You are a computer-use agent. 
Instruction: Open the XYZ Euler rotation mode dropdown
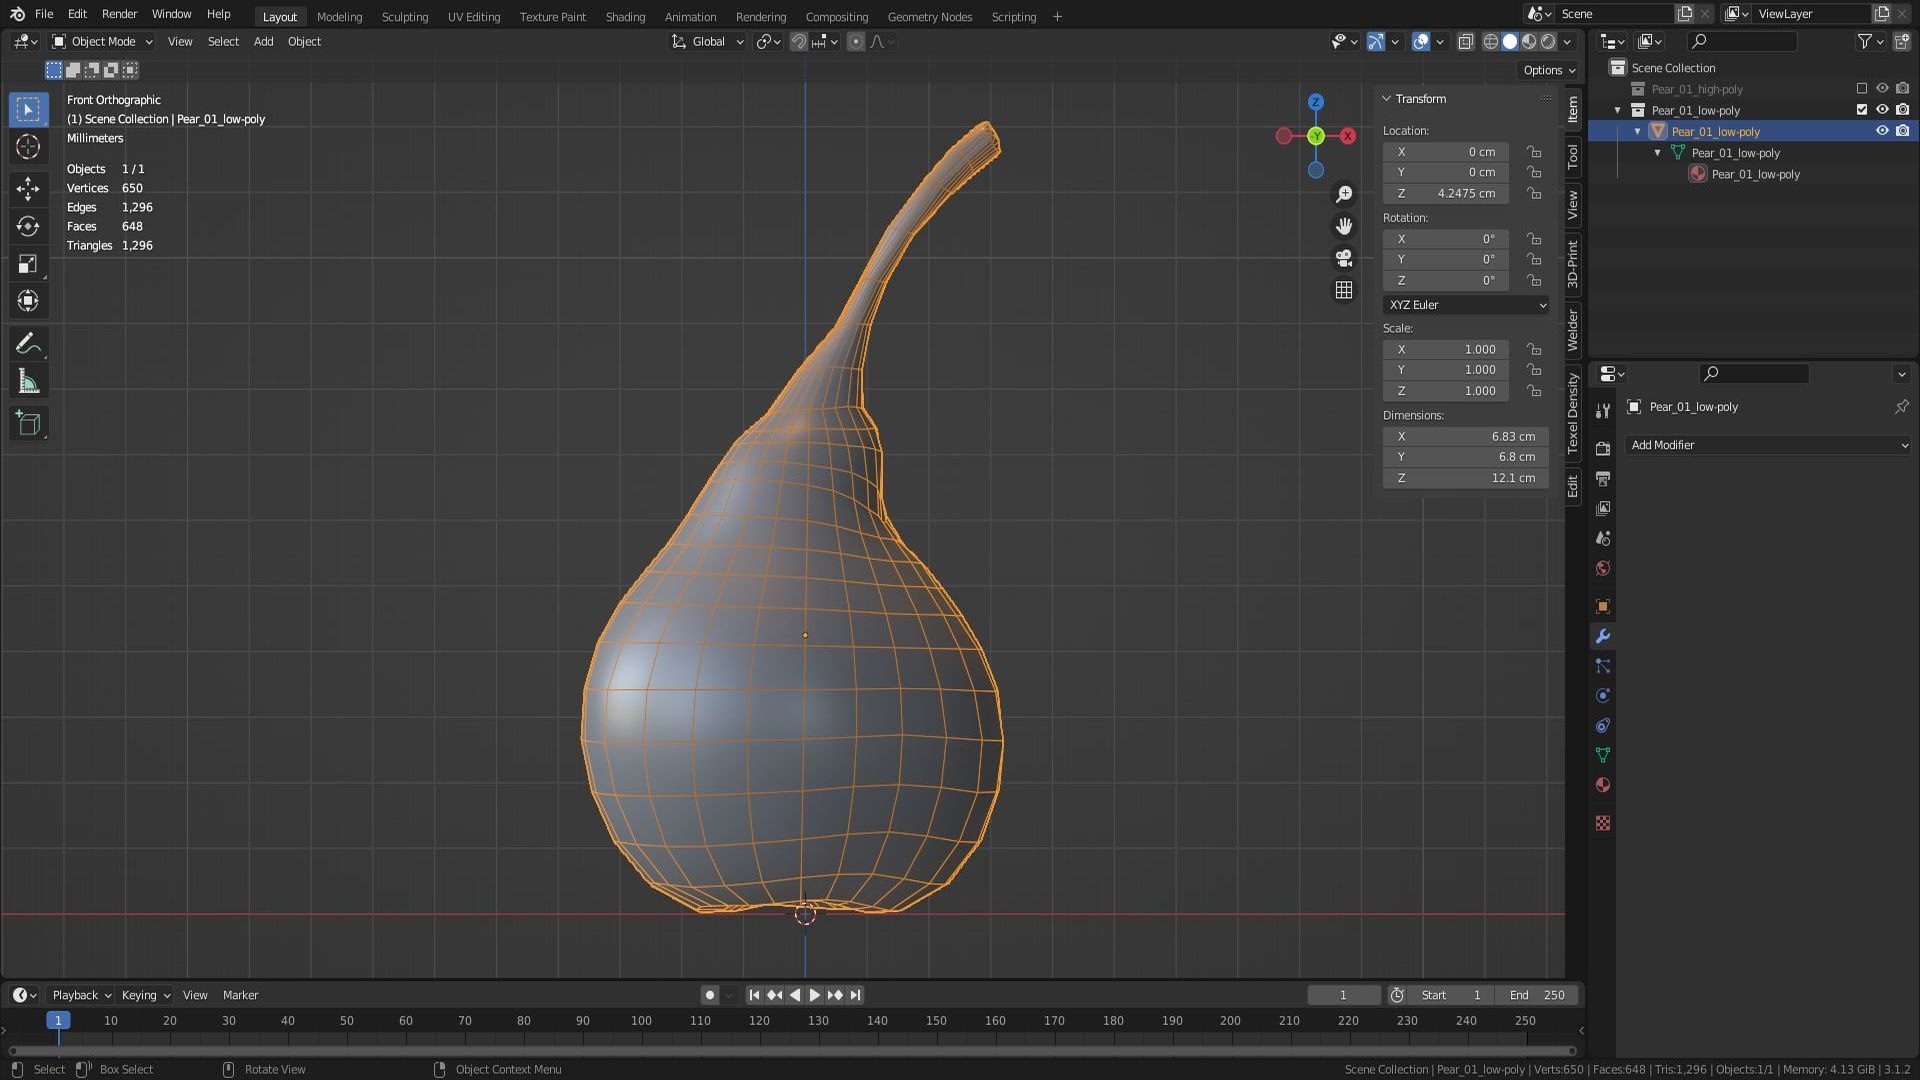click(1466, 305)
